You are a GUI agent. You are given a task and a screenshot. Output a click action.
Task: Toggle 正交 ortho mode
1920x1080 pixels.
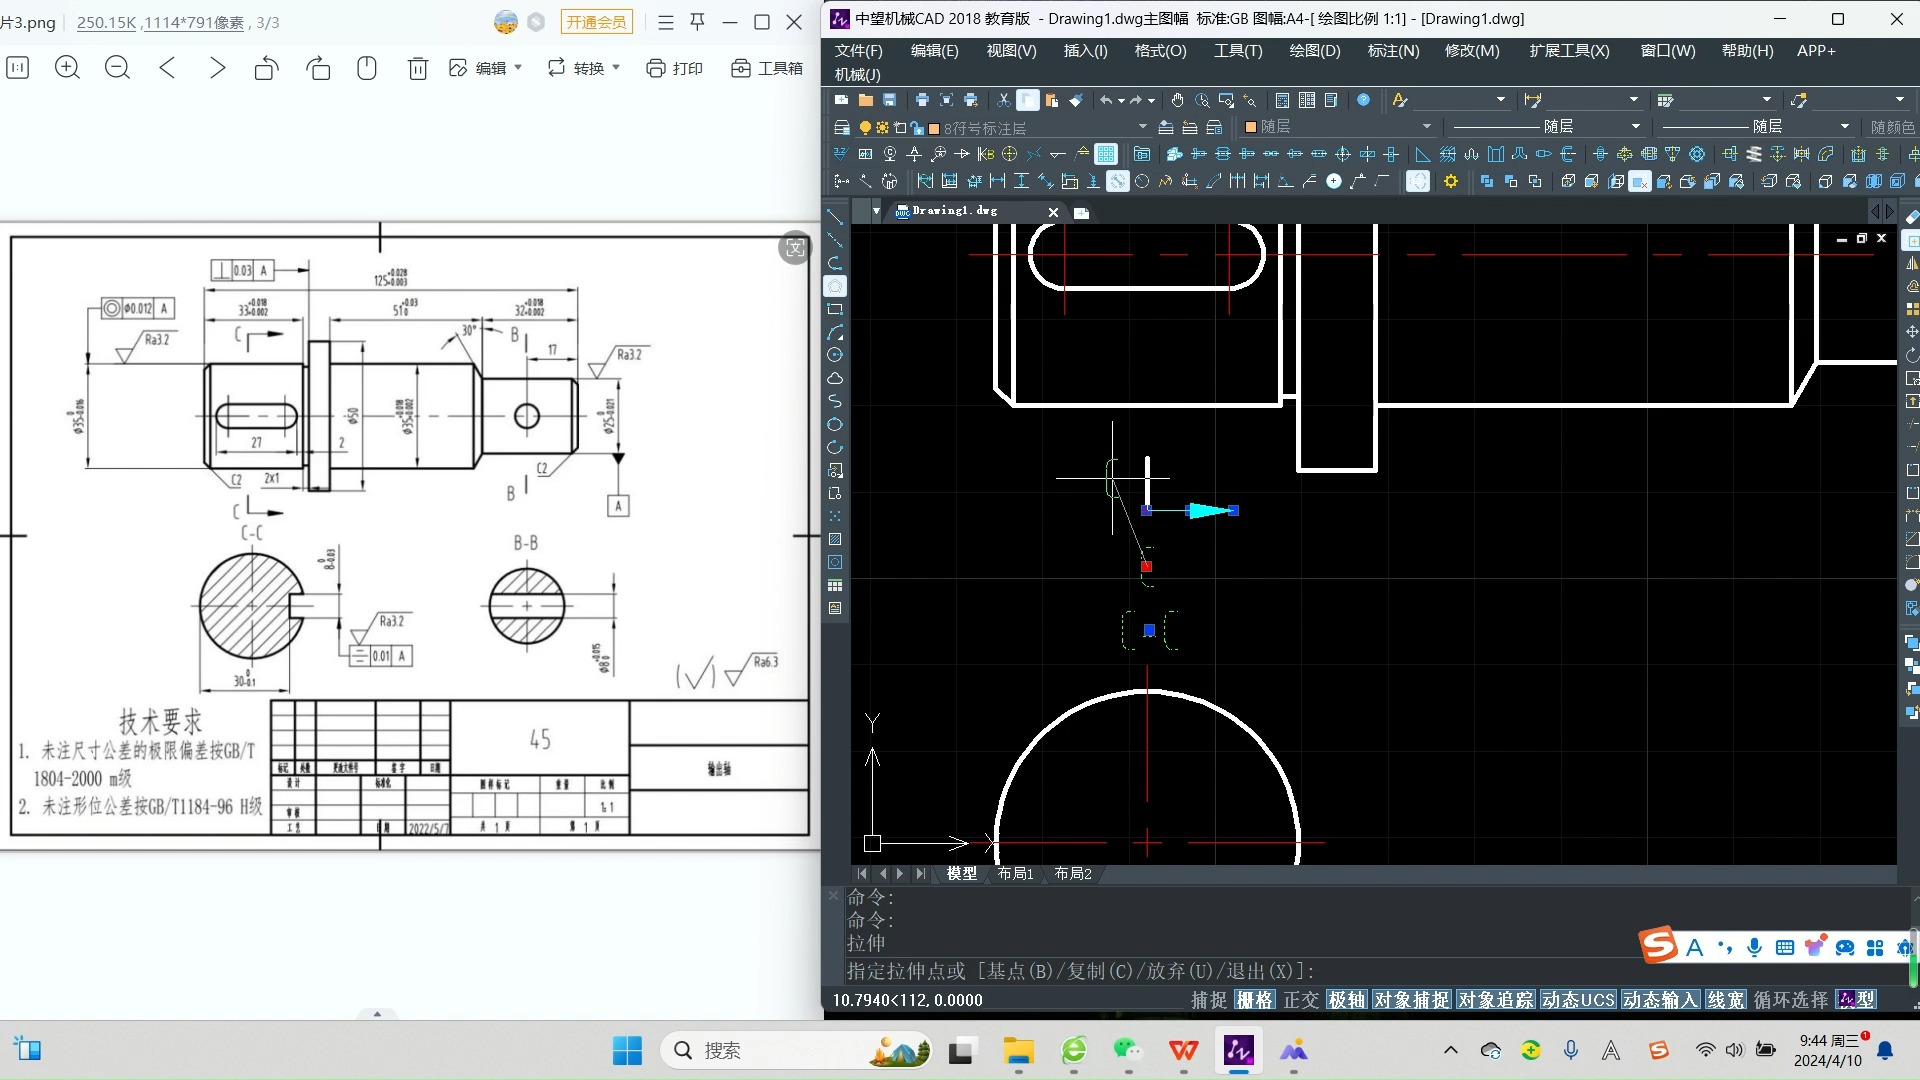point(1301,999)
